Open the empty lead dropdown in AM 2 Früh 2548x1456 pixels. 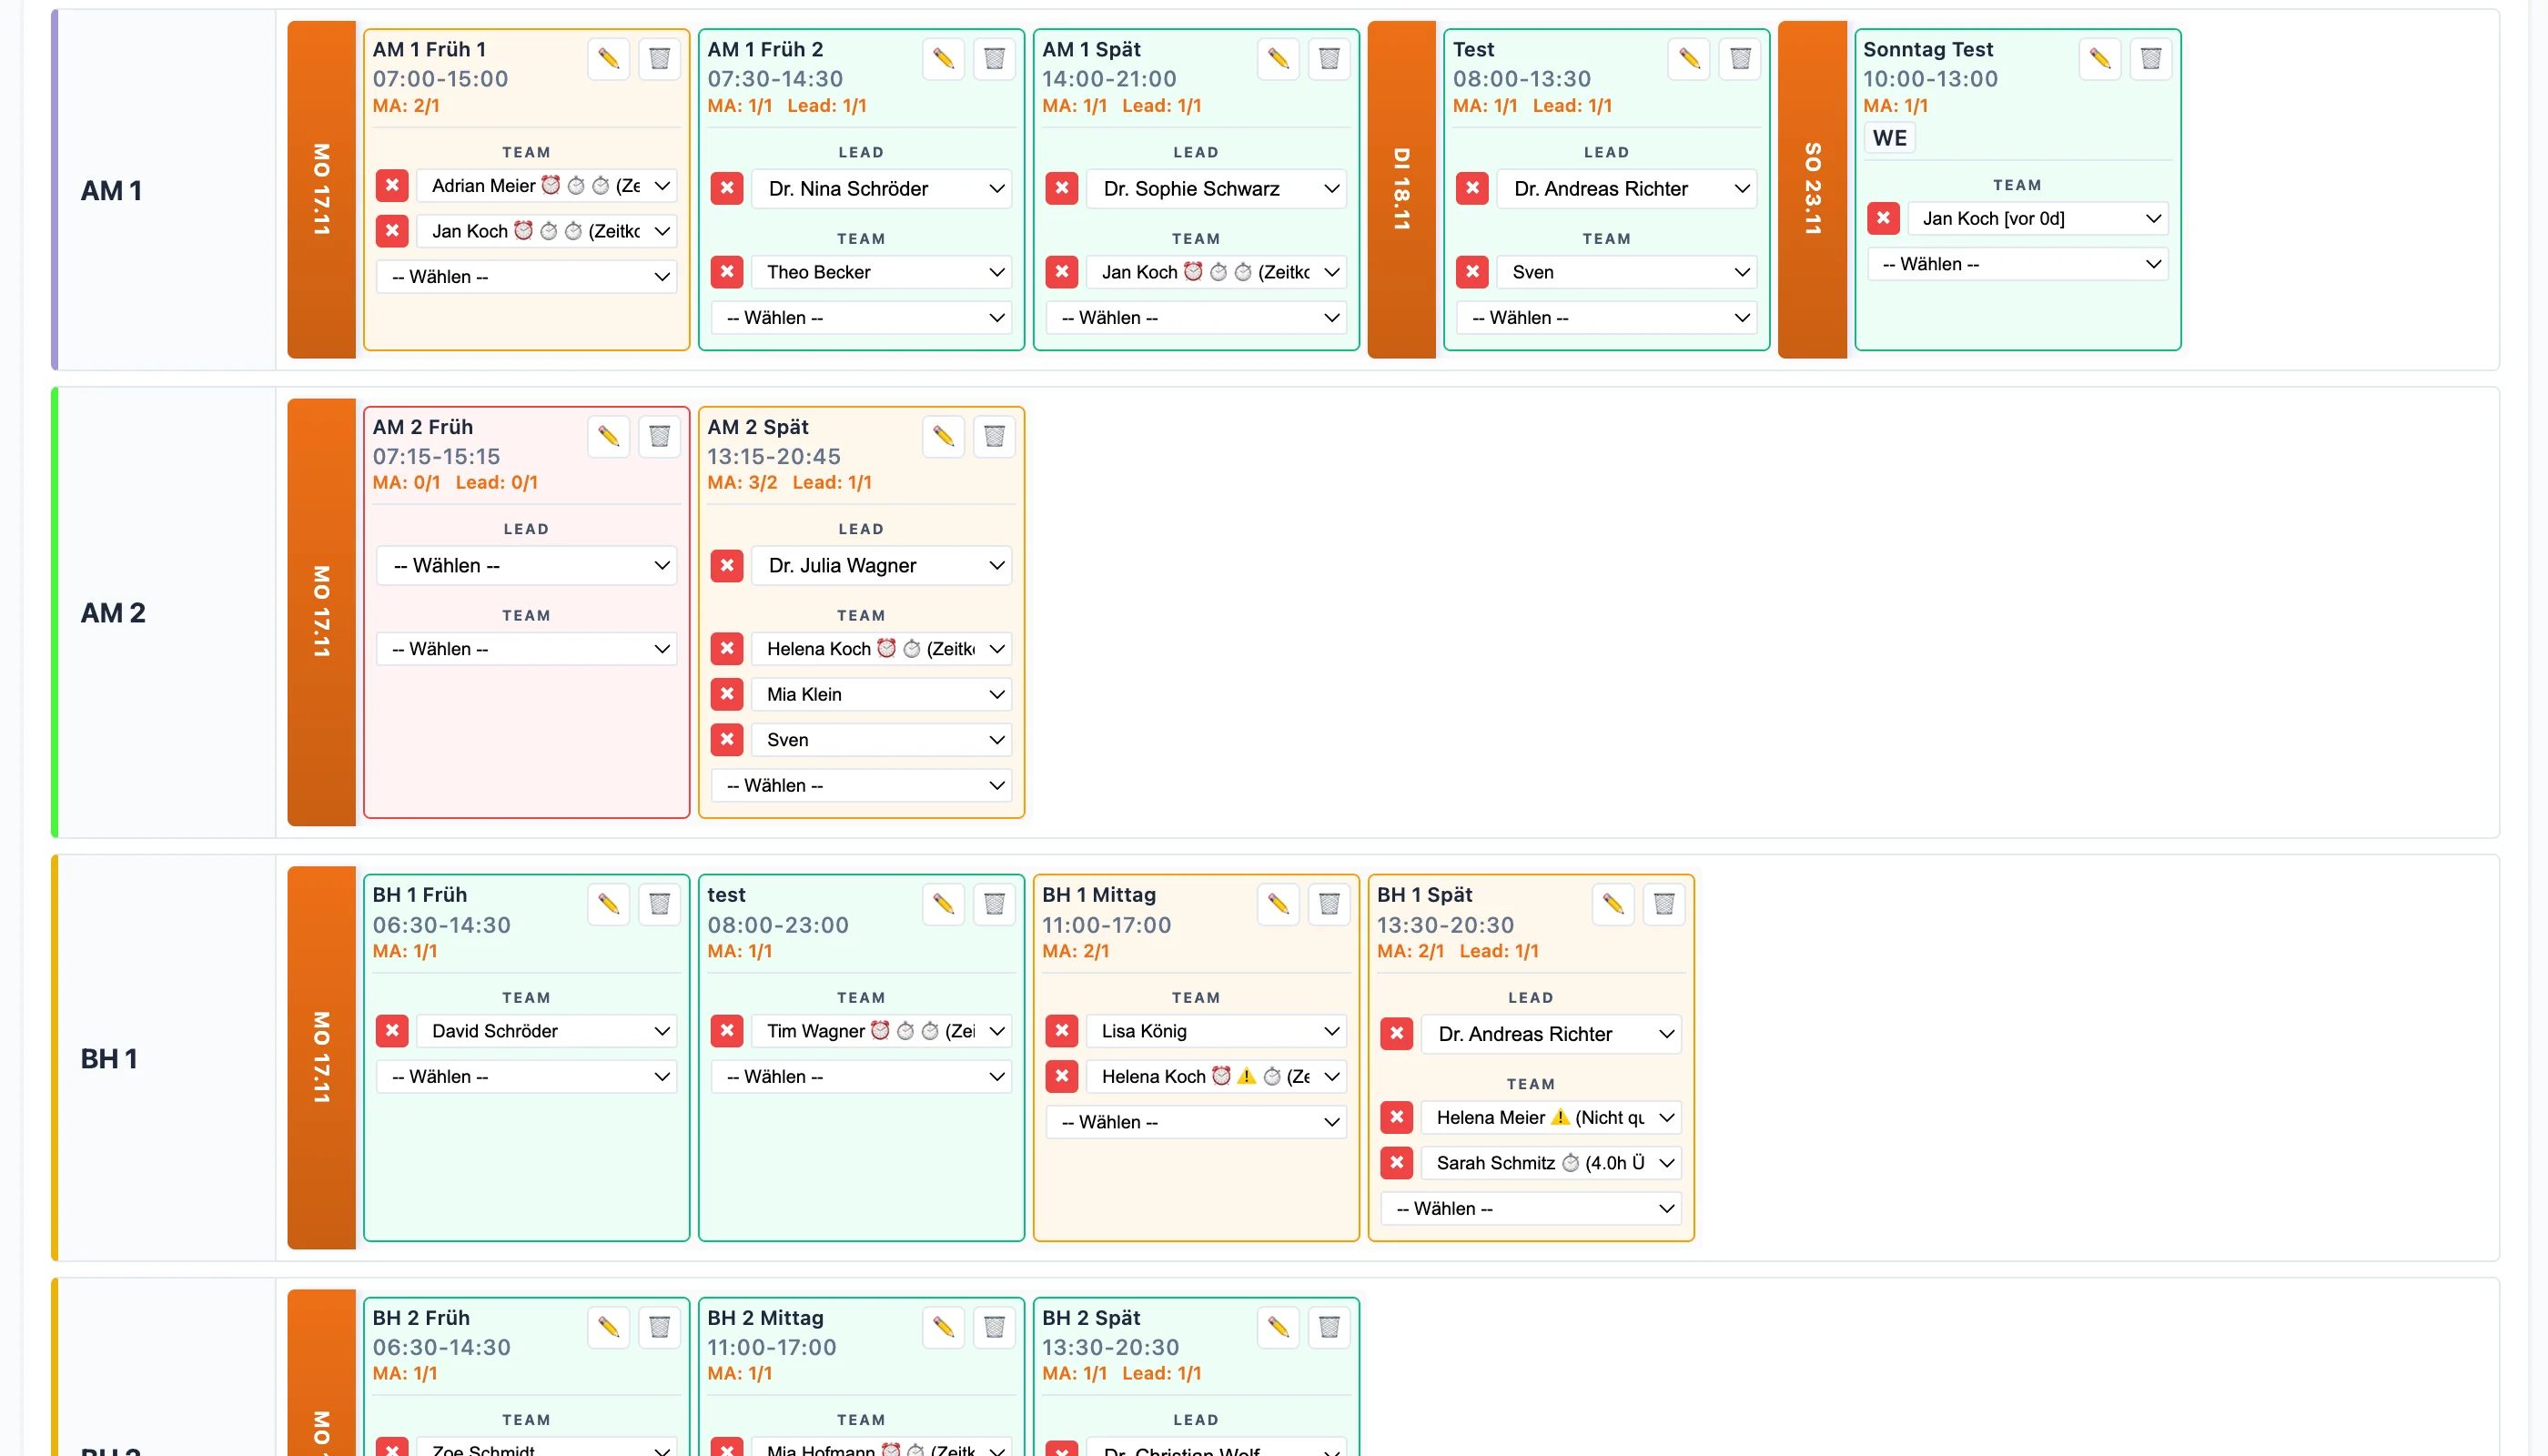(x=527, y=566)
